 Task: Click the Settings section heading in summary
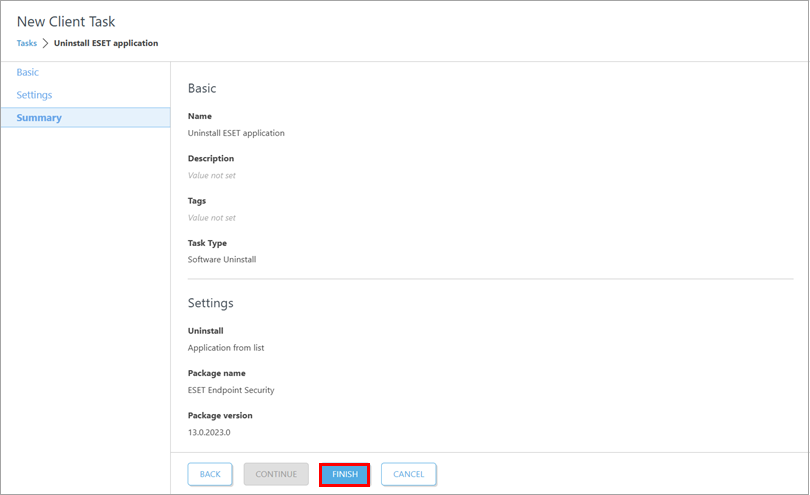210,303
